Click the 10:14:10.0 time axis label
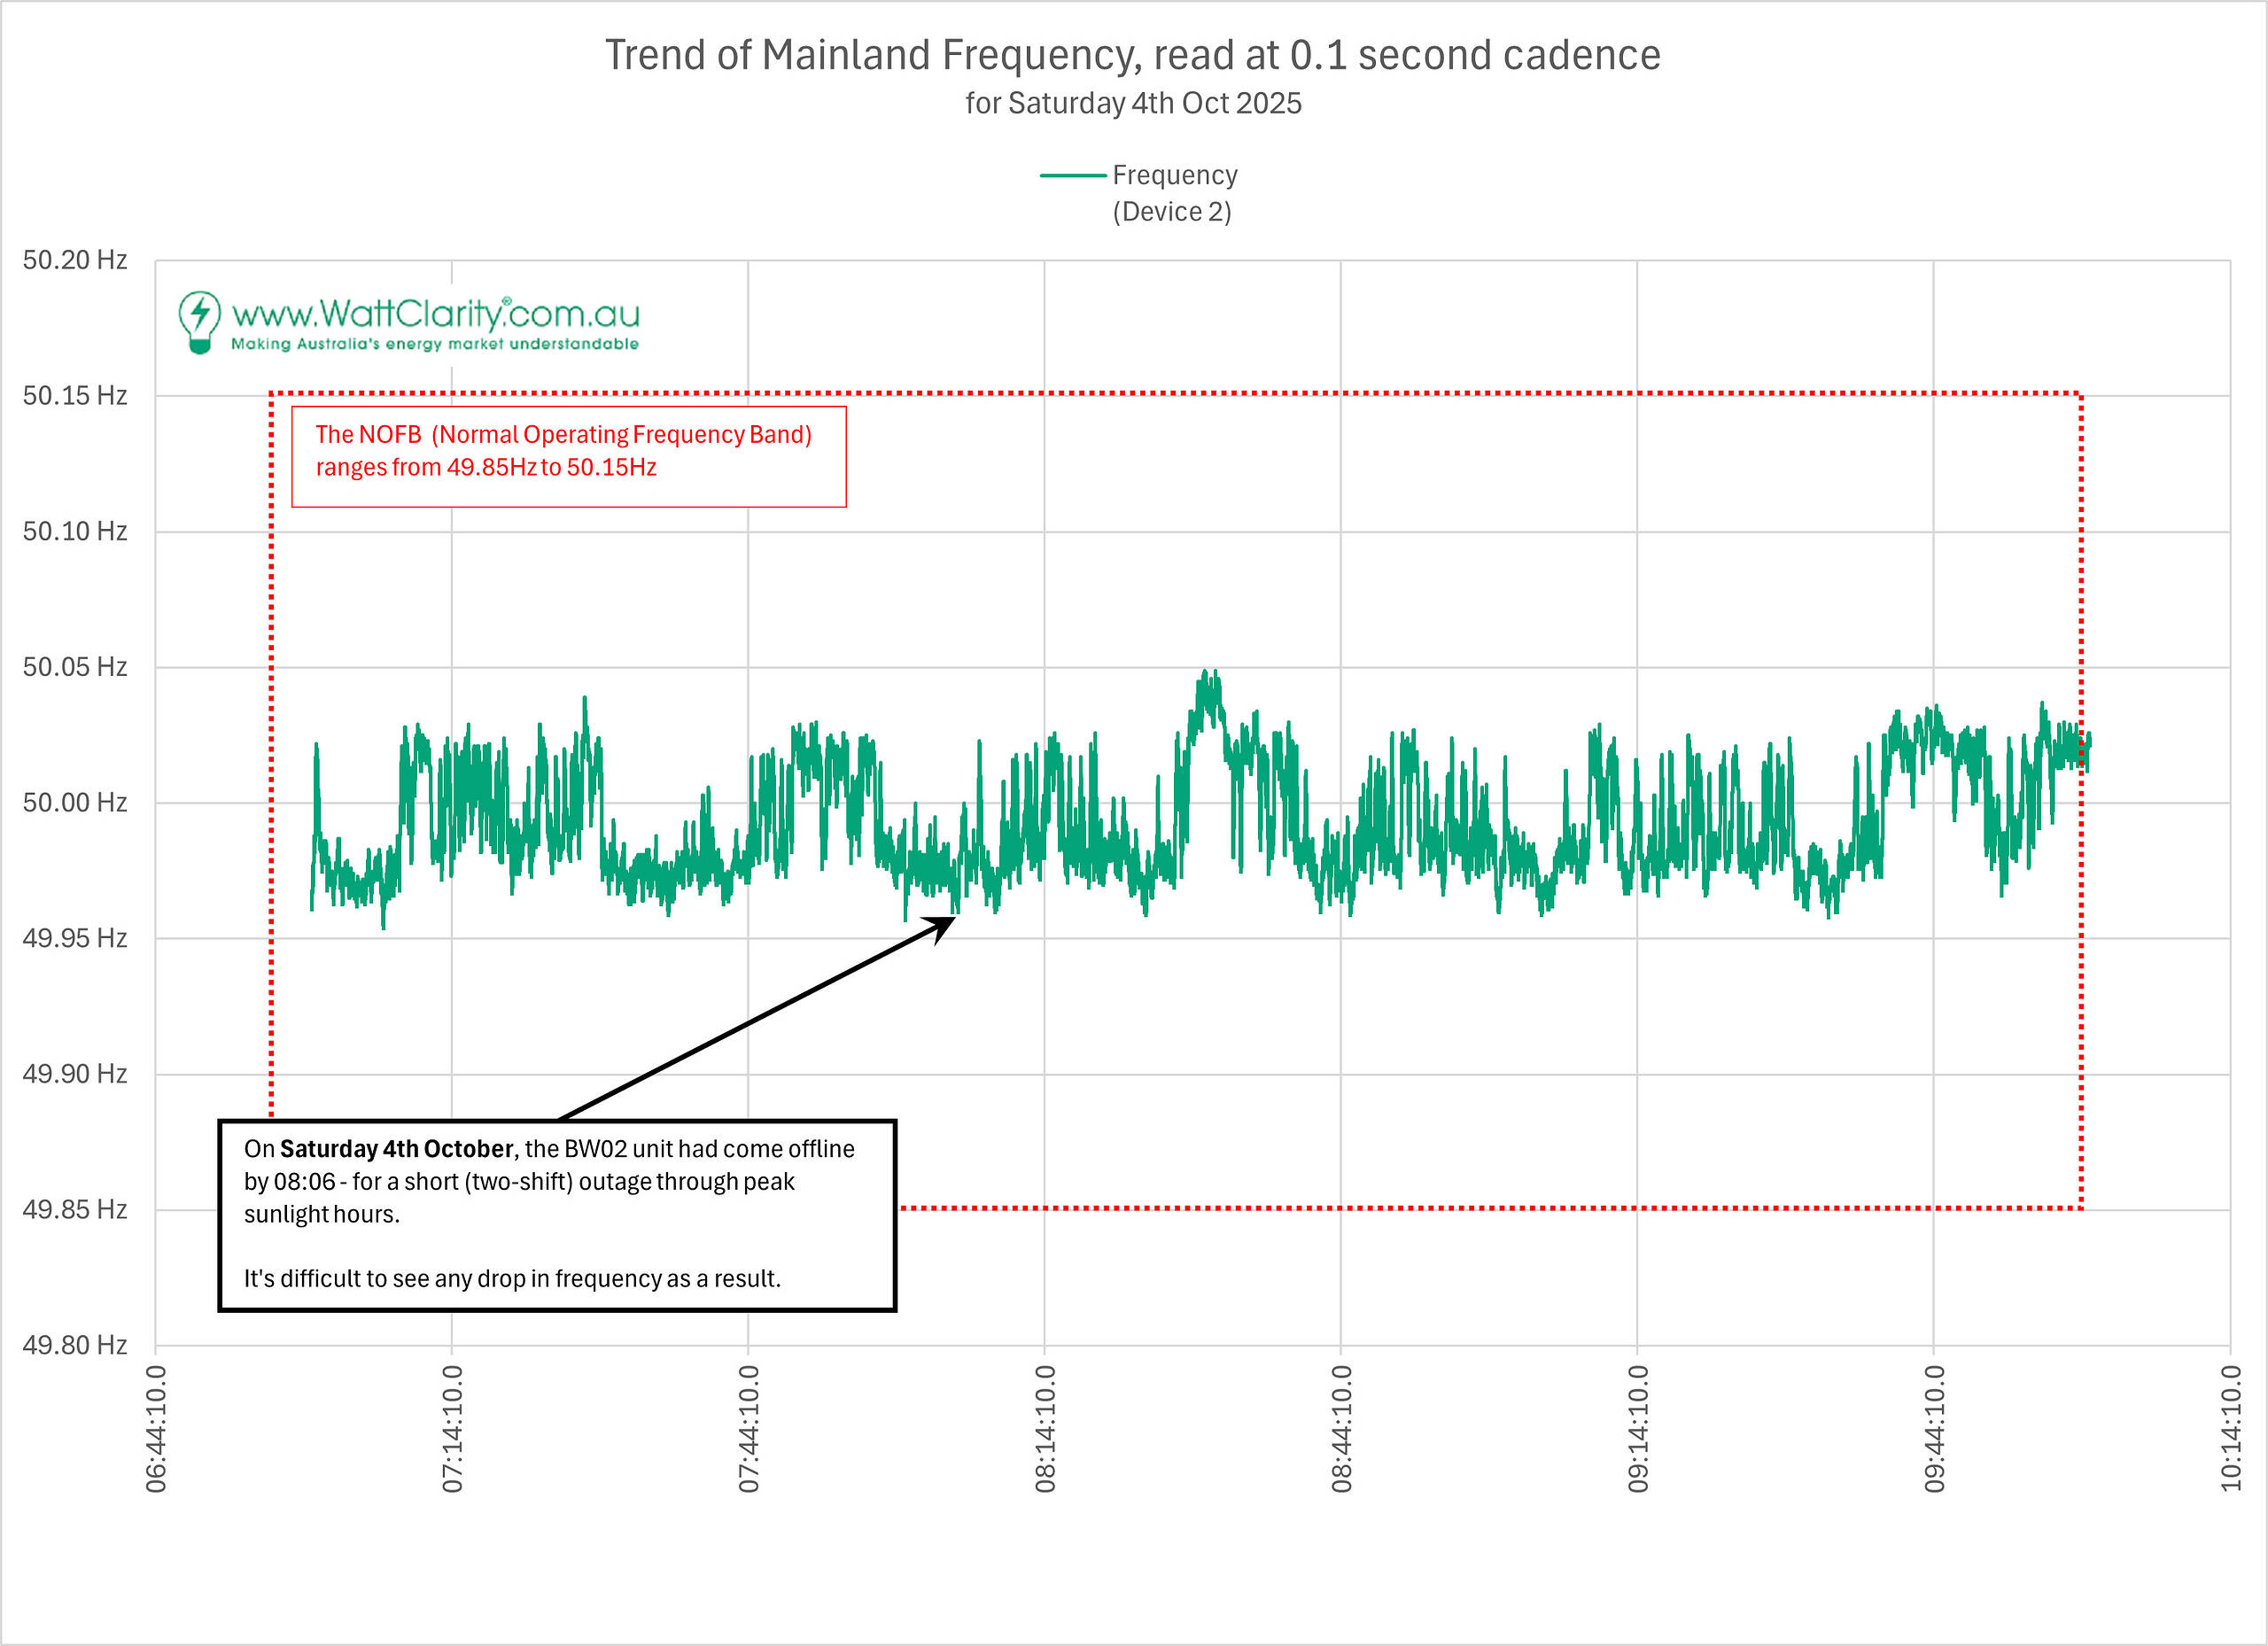 tap(2230, 1428)
